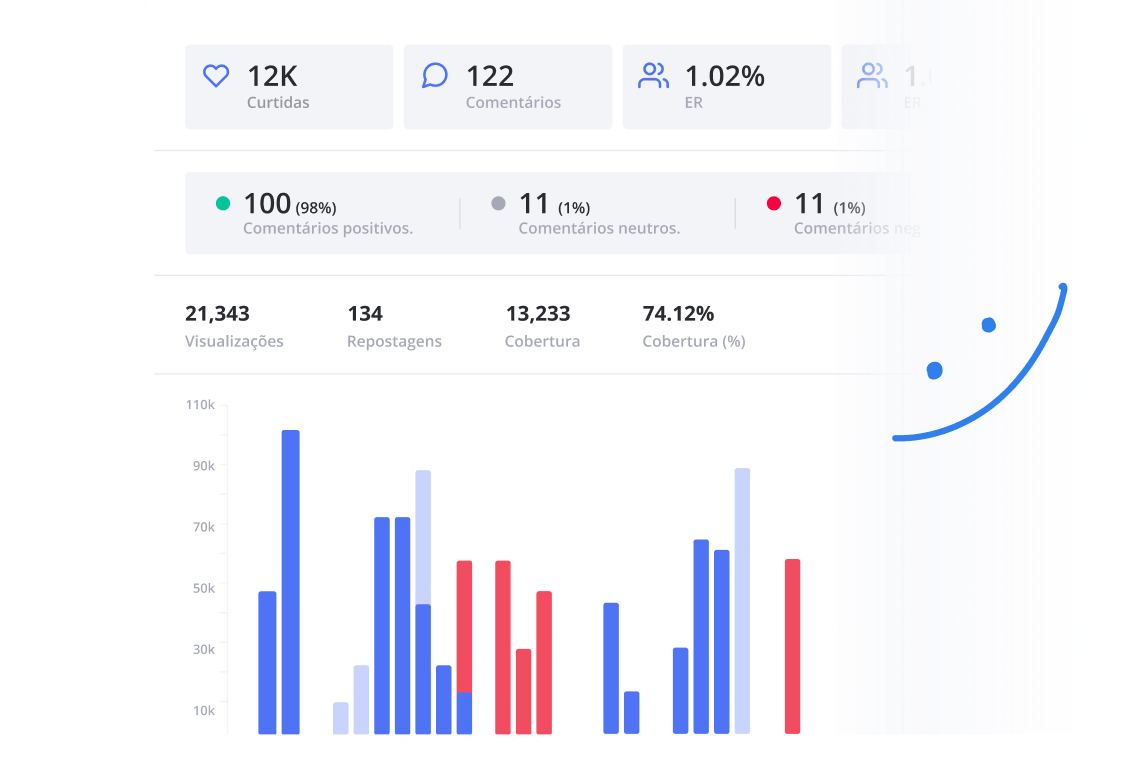The height and width of the screenshot is (760, 1140).
Task: Click the faded users icon in fourth card
Action: point(872,76)
